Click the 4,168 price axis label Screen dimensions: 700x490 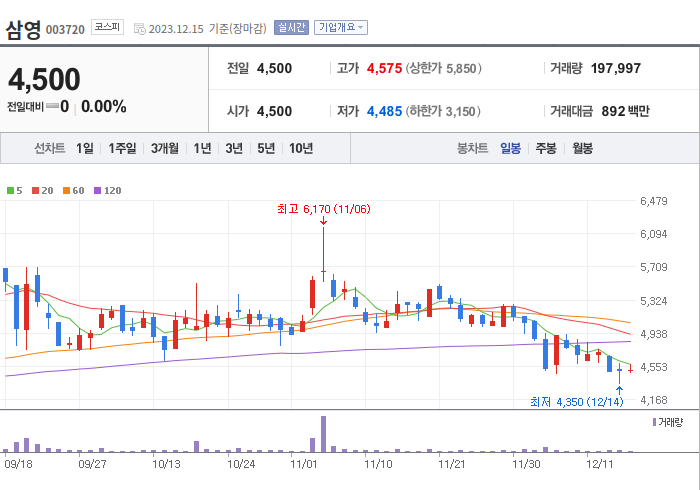(654, 400)
